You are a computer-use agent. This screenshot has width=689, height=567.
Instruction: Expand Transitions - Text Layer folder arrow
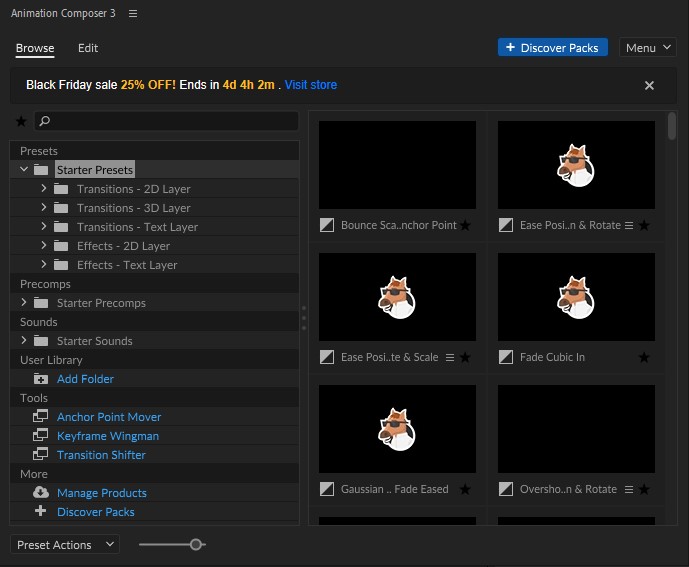43,226
